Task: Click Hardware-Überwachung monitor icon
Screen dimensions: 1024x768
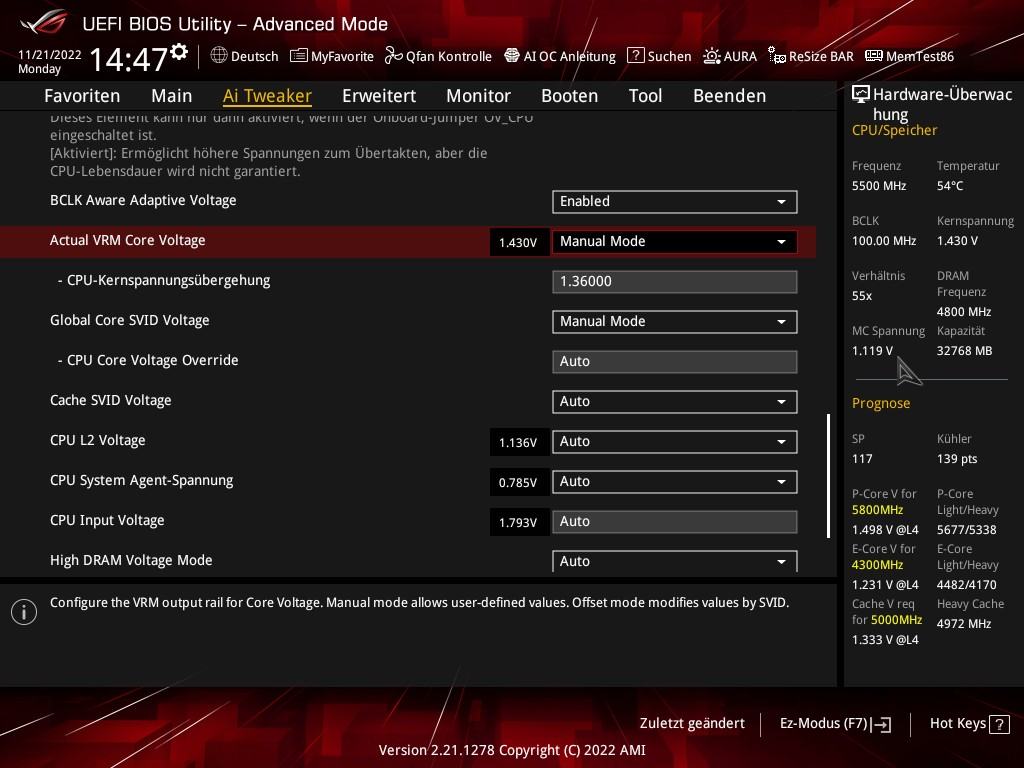Action: [x=861, y=95]
